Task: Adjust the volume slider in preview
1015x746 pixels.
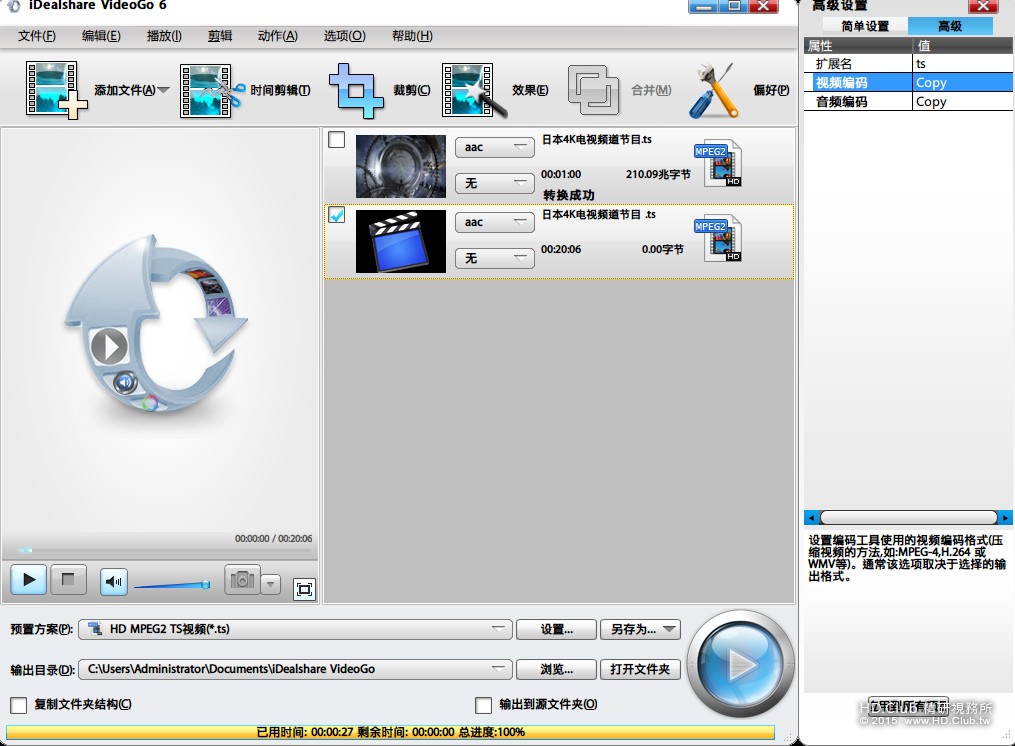Action: (172, 585)
